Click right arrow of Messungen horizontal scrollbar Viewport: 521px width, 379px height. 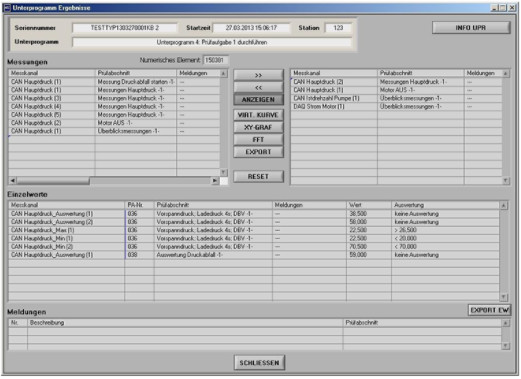point(215,180)
